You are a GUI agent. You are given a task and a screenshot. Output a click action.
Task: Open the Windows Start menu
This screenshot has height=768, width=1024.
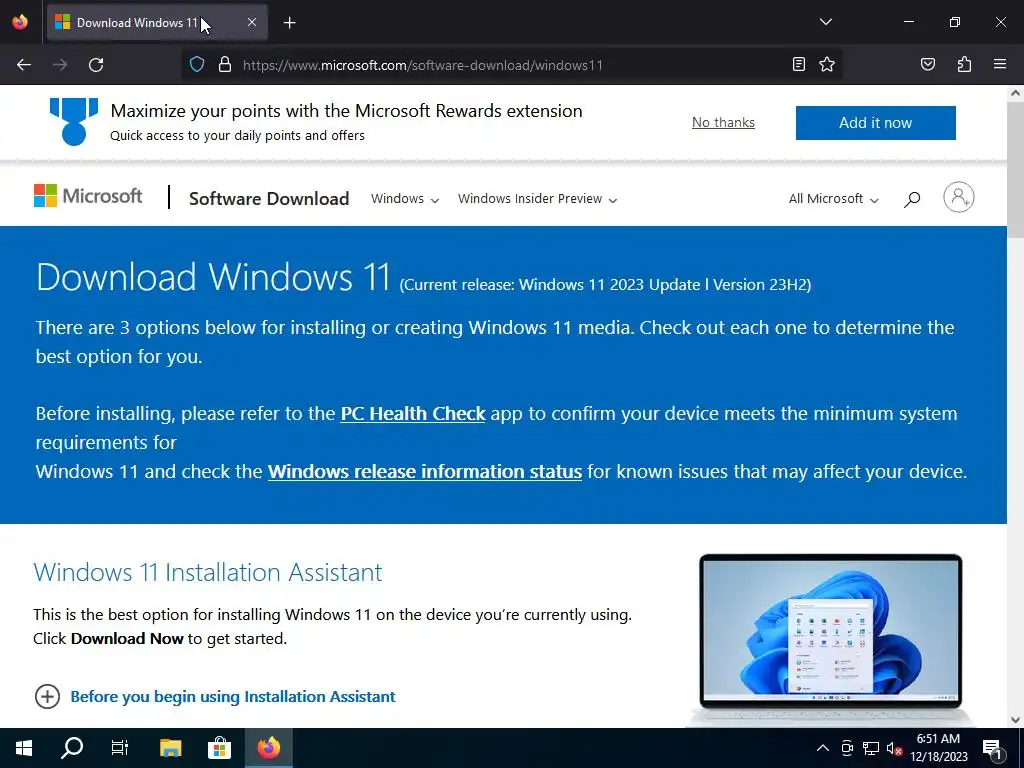[24, 748]
